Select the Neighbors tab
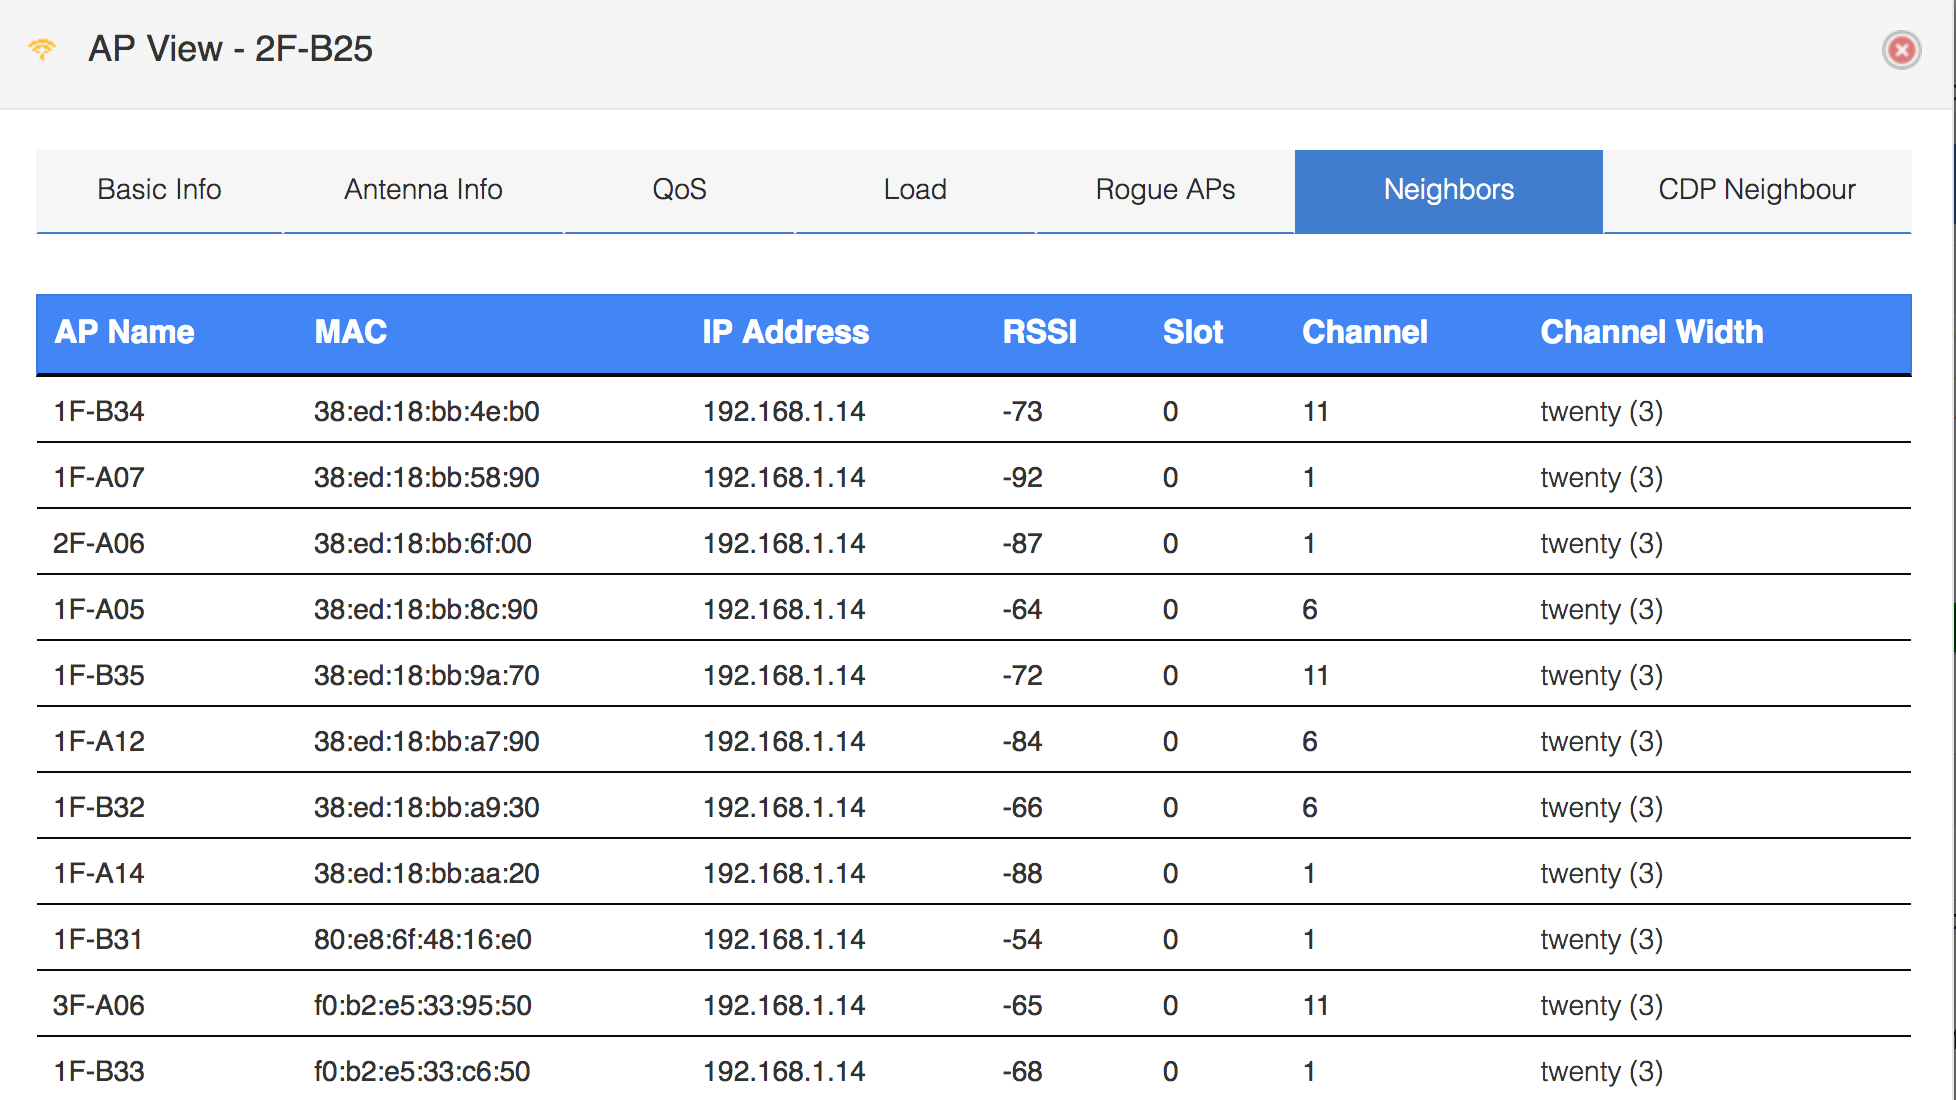The image size is (1956, 1100). click(1449, 190)
